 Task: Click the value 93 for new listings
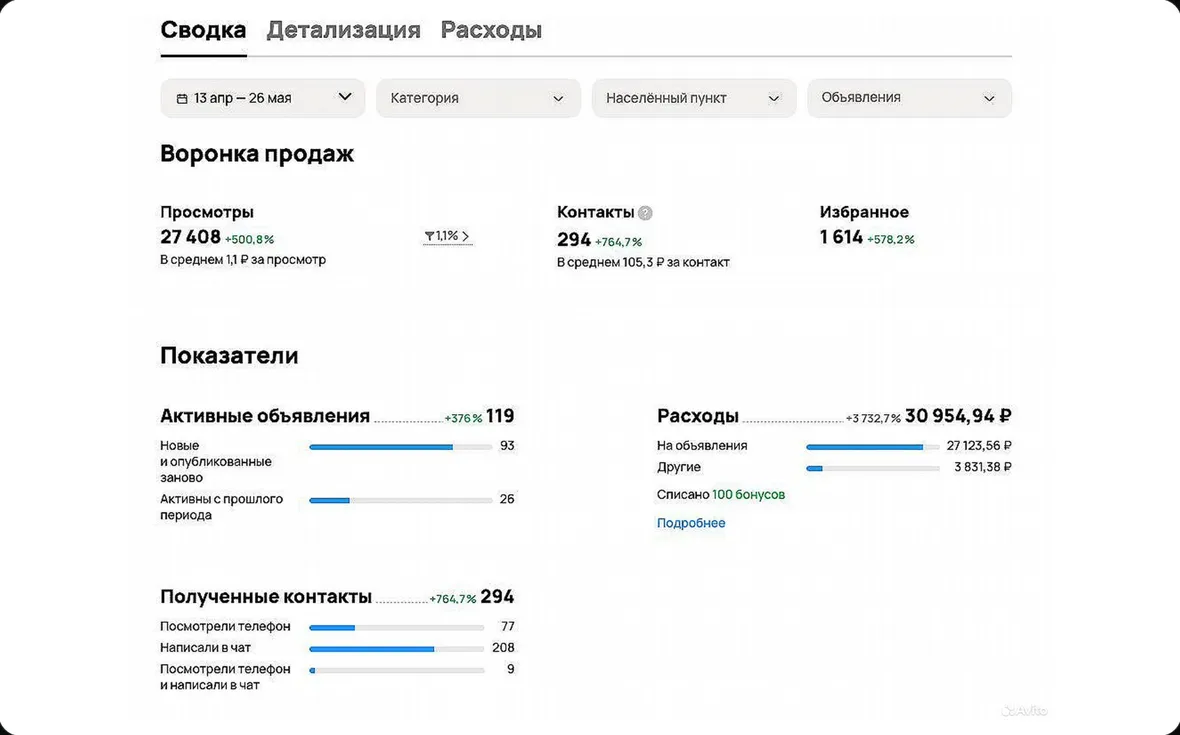pos(507,445)
